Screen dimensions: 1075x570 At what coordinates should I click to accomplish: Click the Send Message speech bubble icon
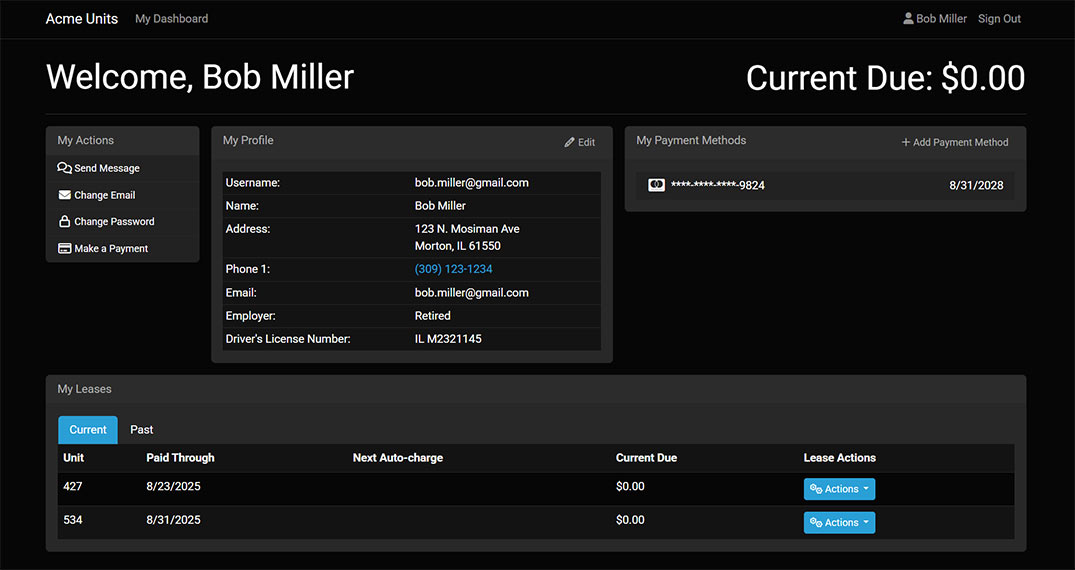pos(64,168)
